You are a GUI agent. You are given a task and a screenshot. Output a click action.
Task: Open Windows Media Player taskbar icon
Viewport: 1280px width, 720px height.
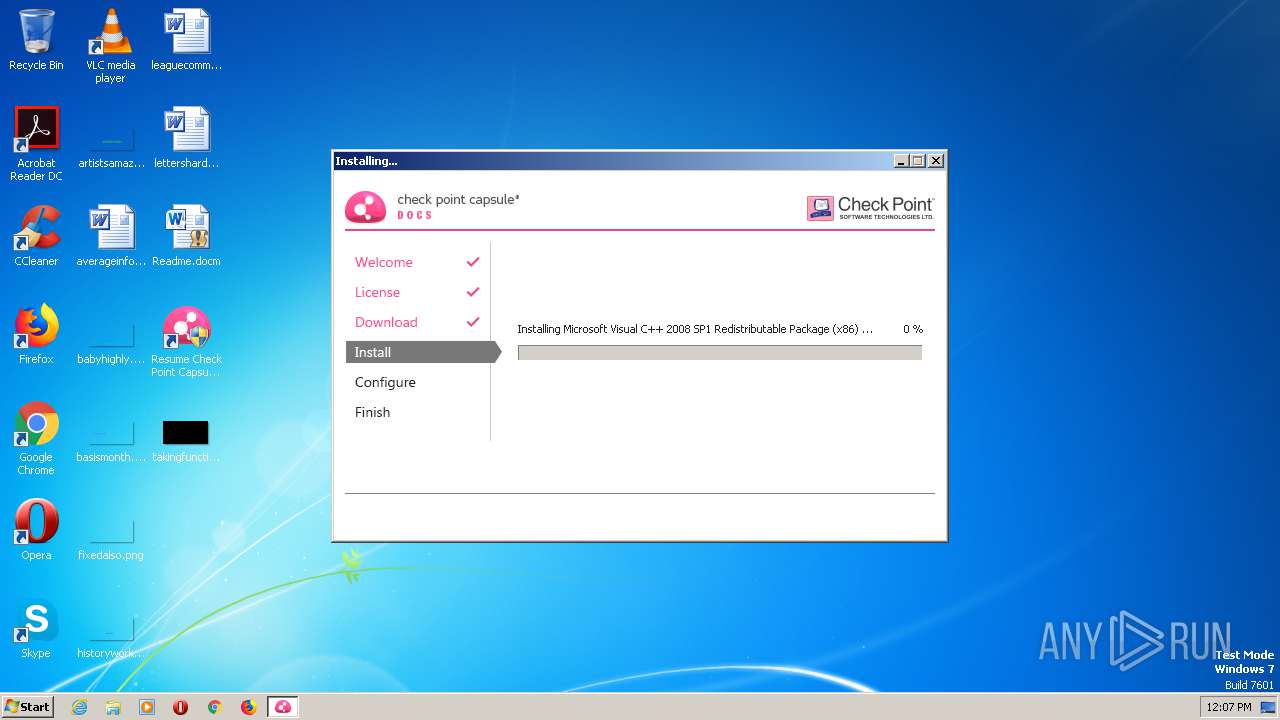coord(147,707)
